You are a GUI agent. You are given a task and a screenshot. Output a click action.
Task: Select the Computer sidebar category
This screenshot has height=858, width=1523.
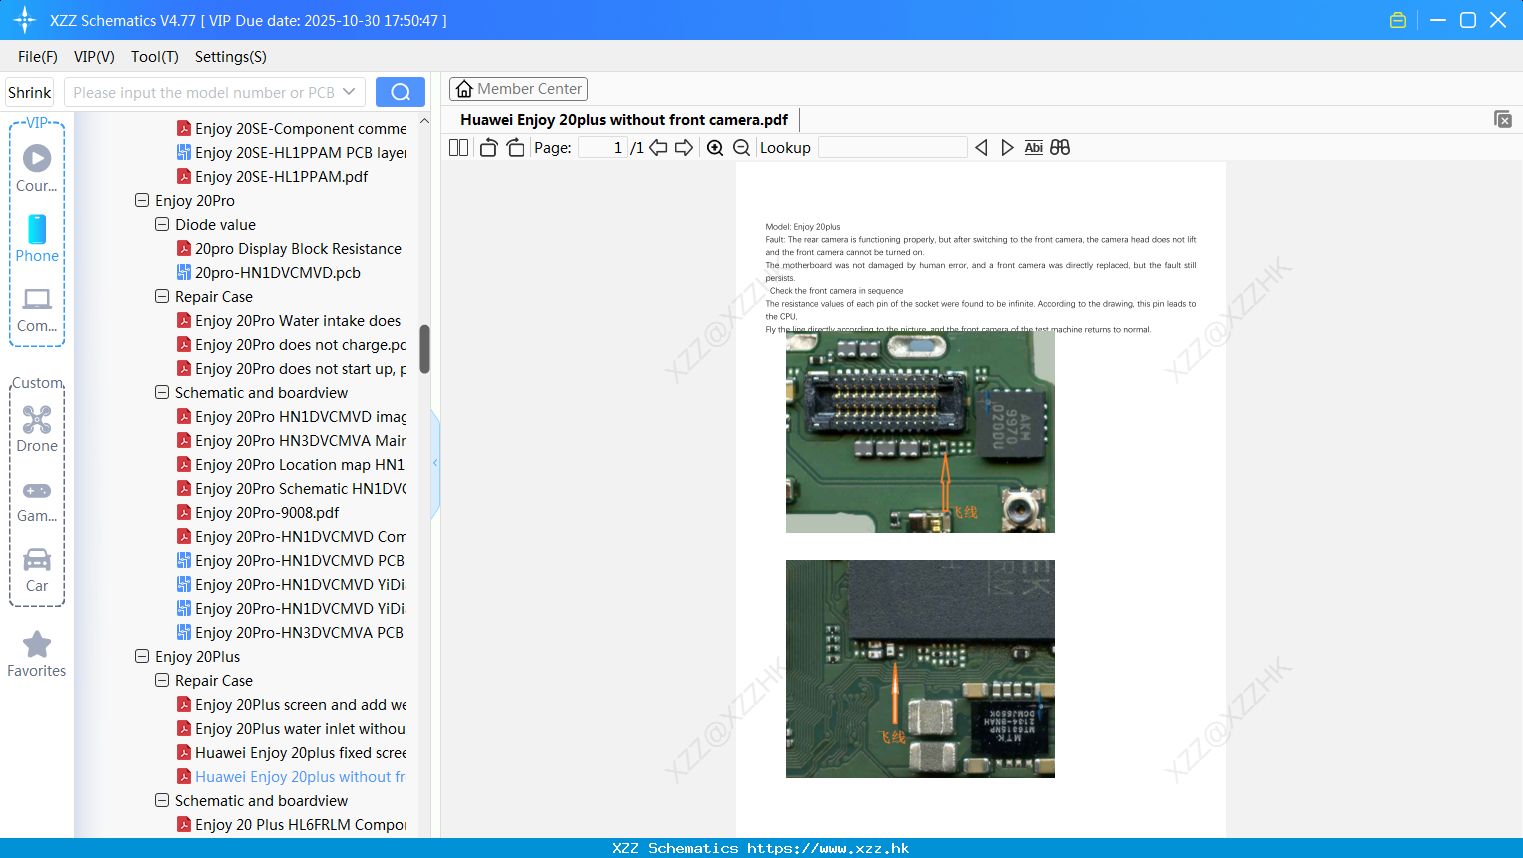pyautogui.click(x=37, y=310)
